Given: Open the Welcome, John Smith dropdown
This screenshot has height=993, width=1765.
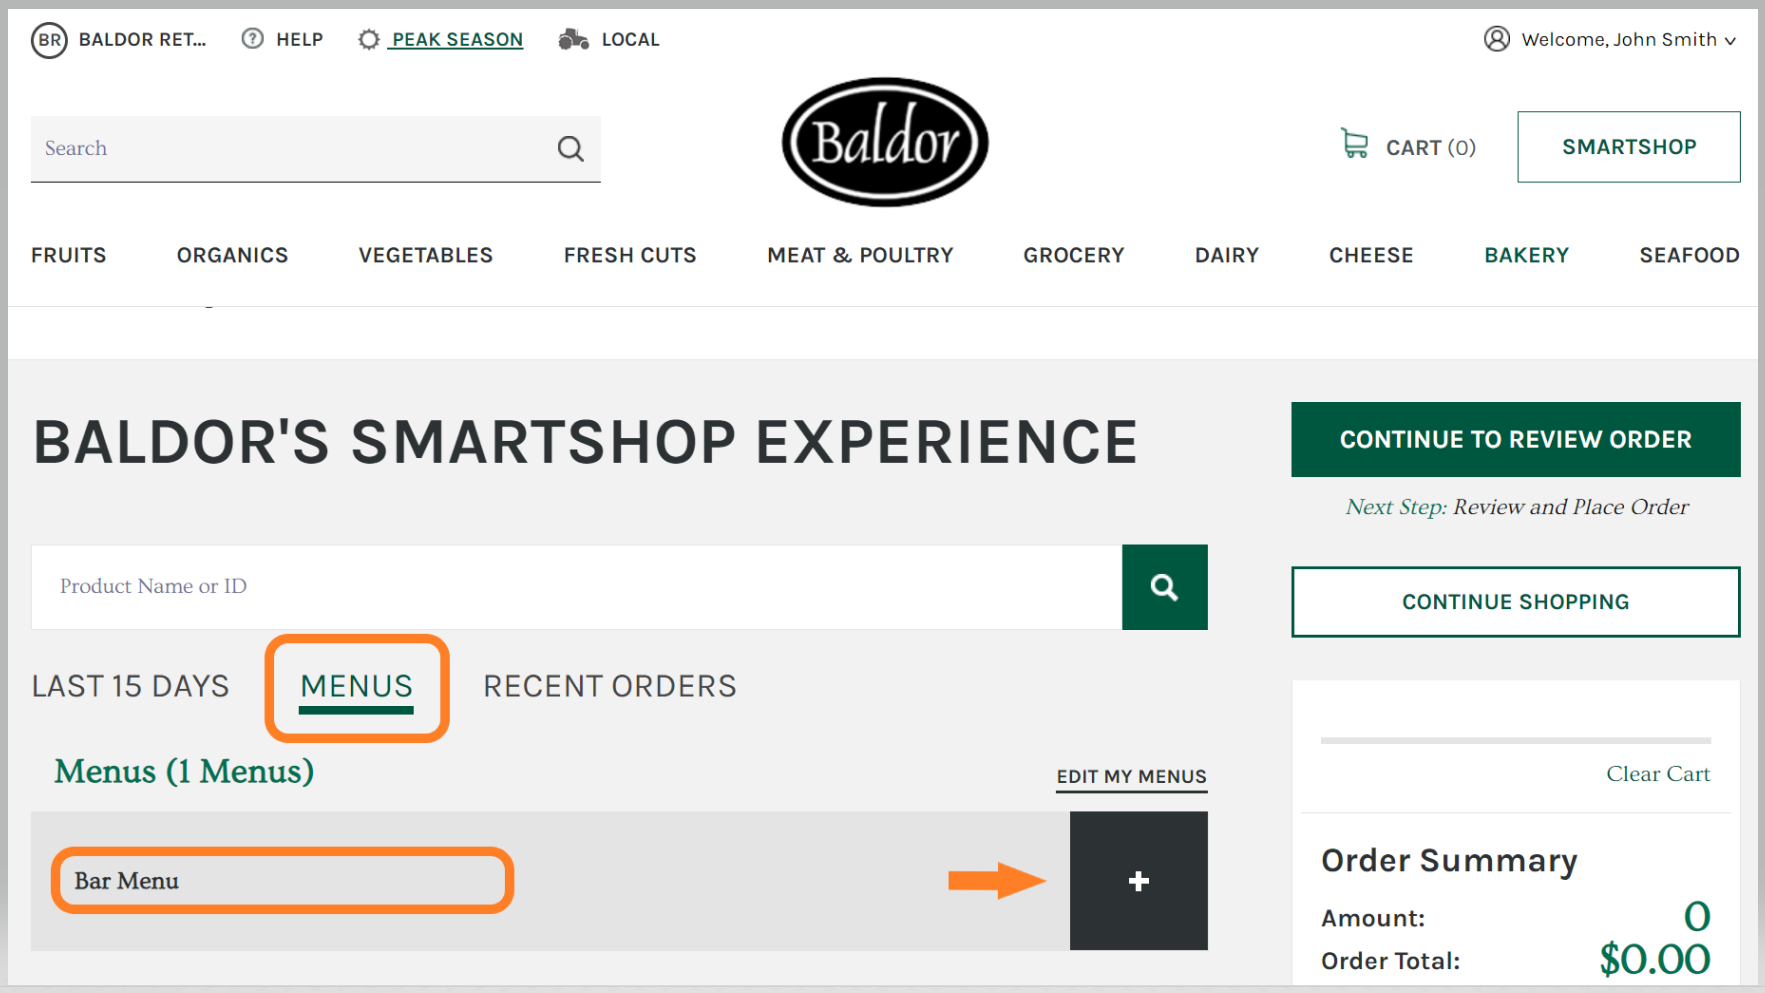Looking at the screenshot, I should coord(1627,40).
